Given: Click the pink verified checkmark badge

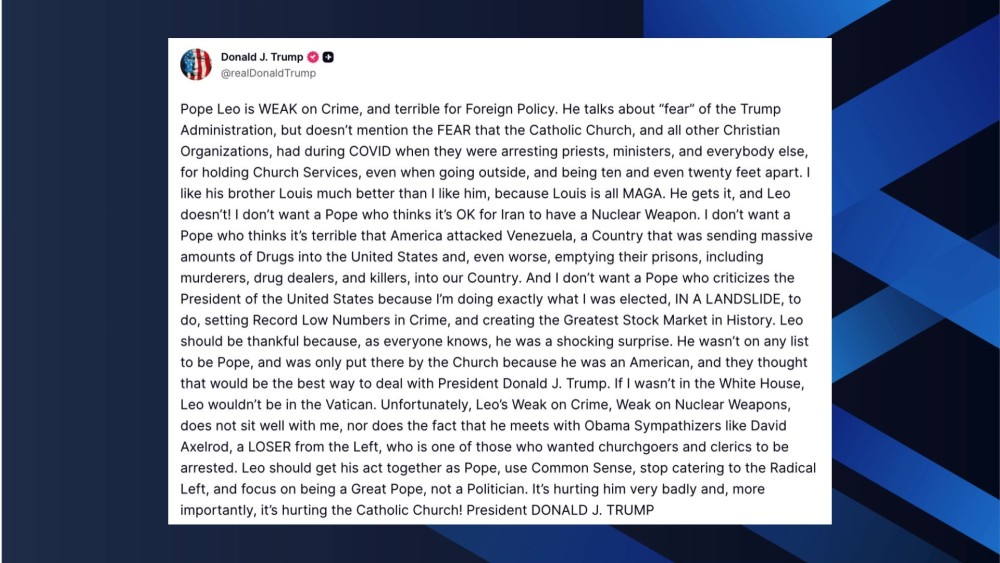Looking at the screenshot, I should [x=312, y=57].
